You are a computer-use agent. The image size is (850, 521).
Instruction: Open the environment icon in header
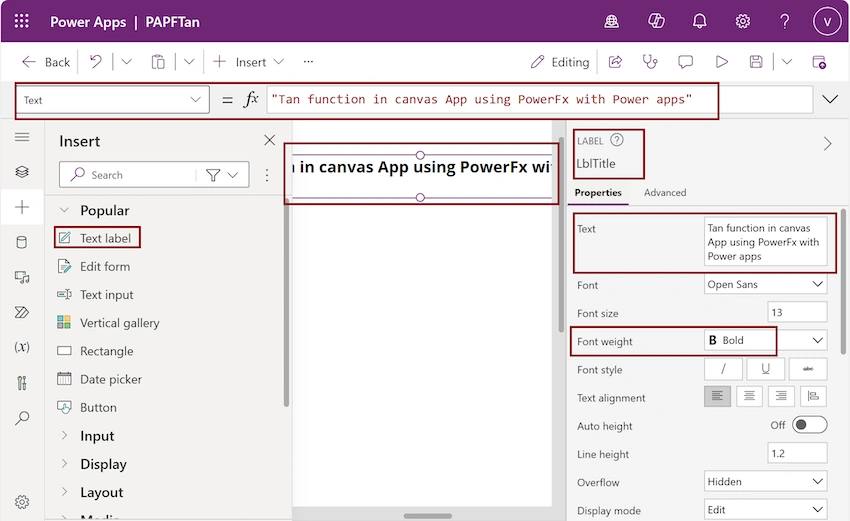pyautogui.click(x=611, y=21)
